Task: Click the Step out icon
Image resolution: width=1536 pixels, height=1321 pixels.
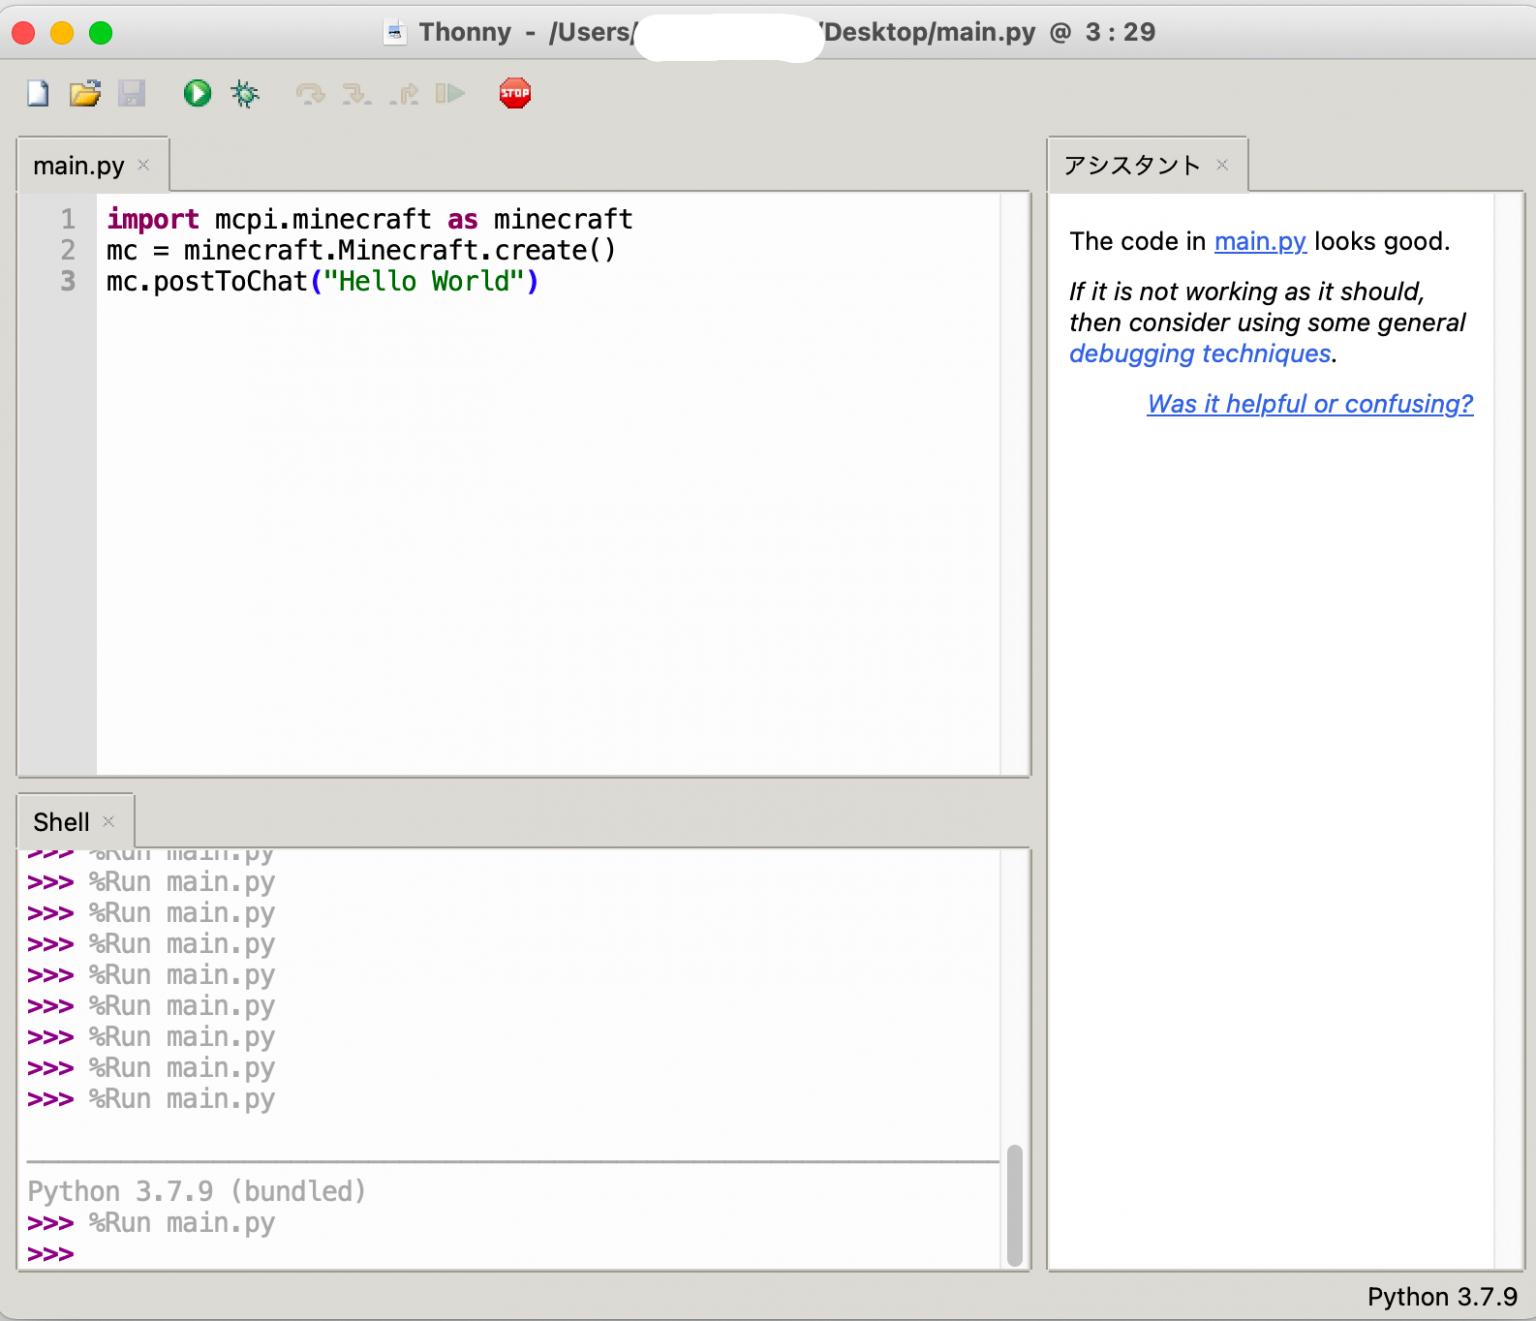Action: [404, 94]
